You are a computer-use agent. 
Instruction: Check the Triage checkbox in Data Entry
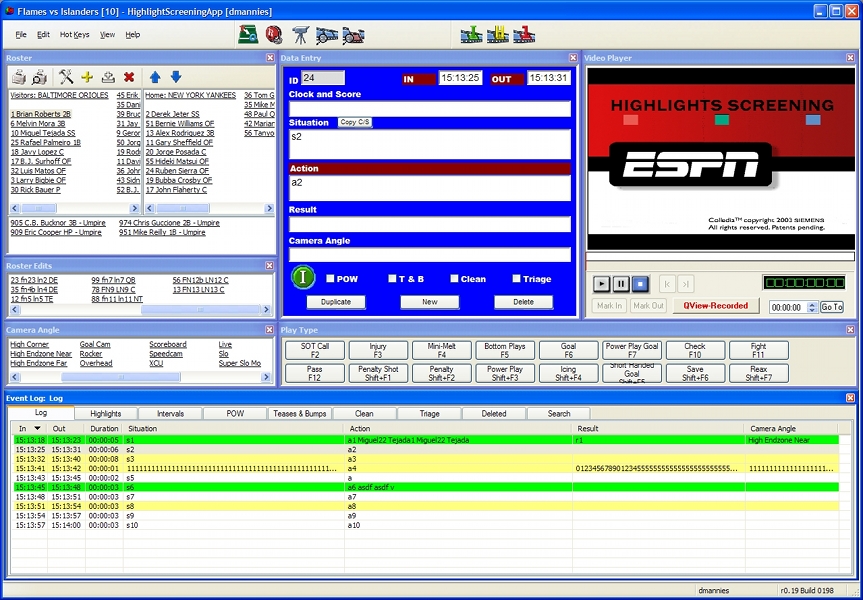(x=517, y=279)
